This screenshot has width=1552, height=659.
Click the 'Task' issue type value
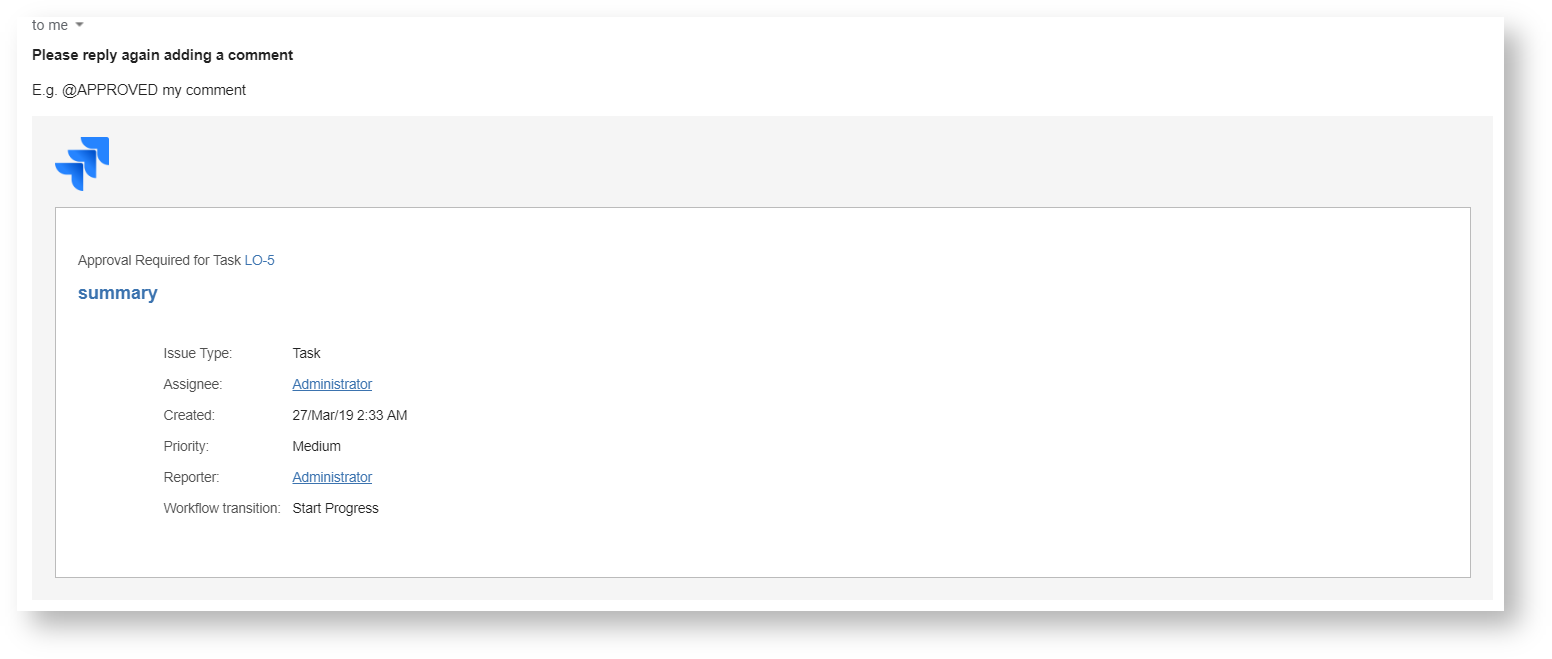pyautogui.click(x=306, y=353)
